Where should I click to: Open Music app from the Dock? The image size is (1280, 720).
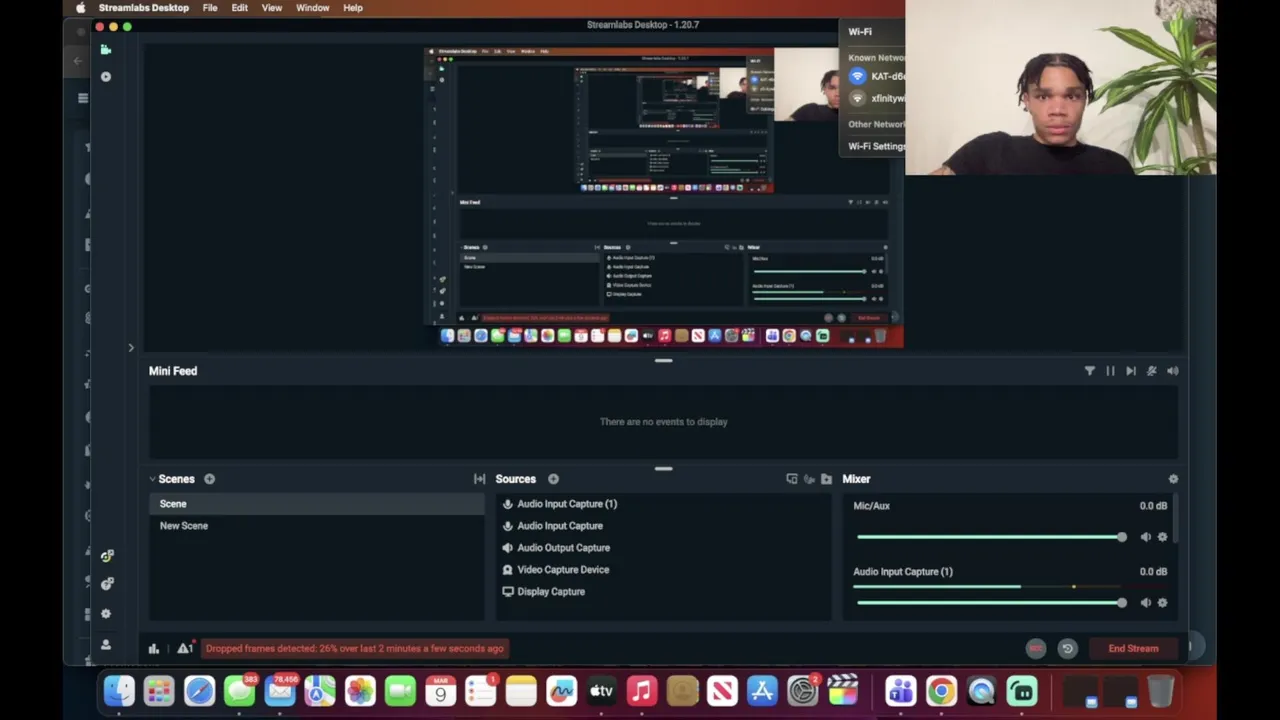(x=641, y=691)
